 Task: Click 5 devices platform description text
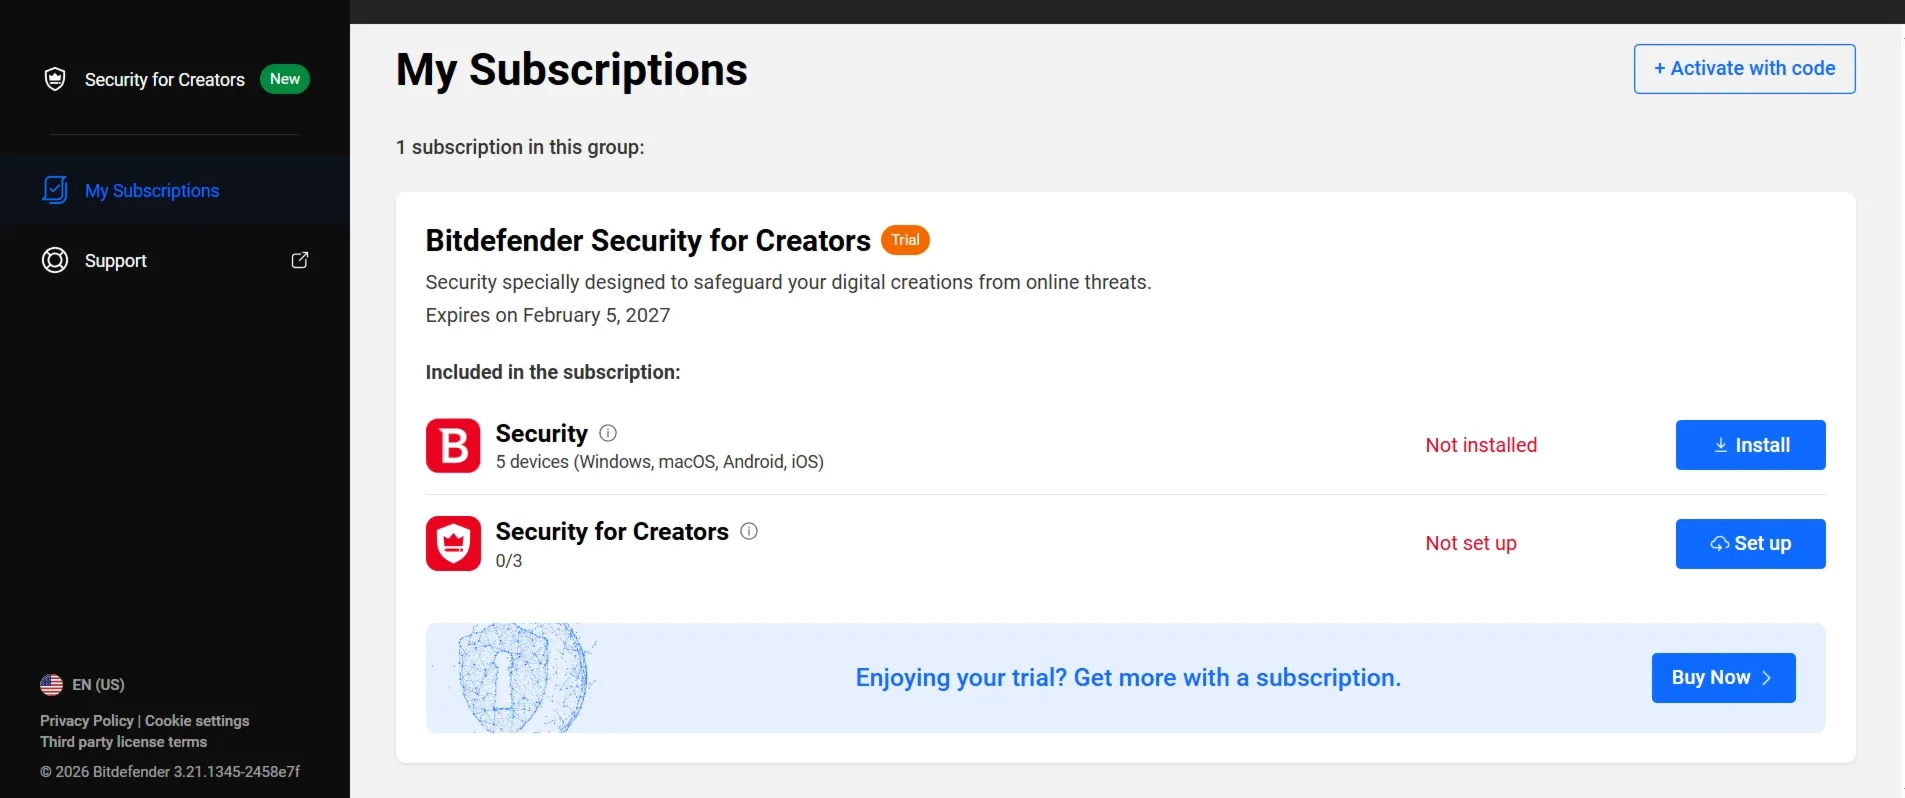click(x=660, y=462)
